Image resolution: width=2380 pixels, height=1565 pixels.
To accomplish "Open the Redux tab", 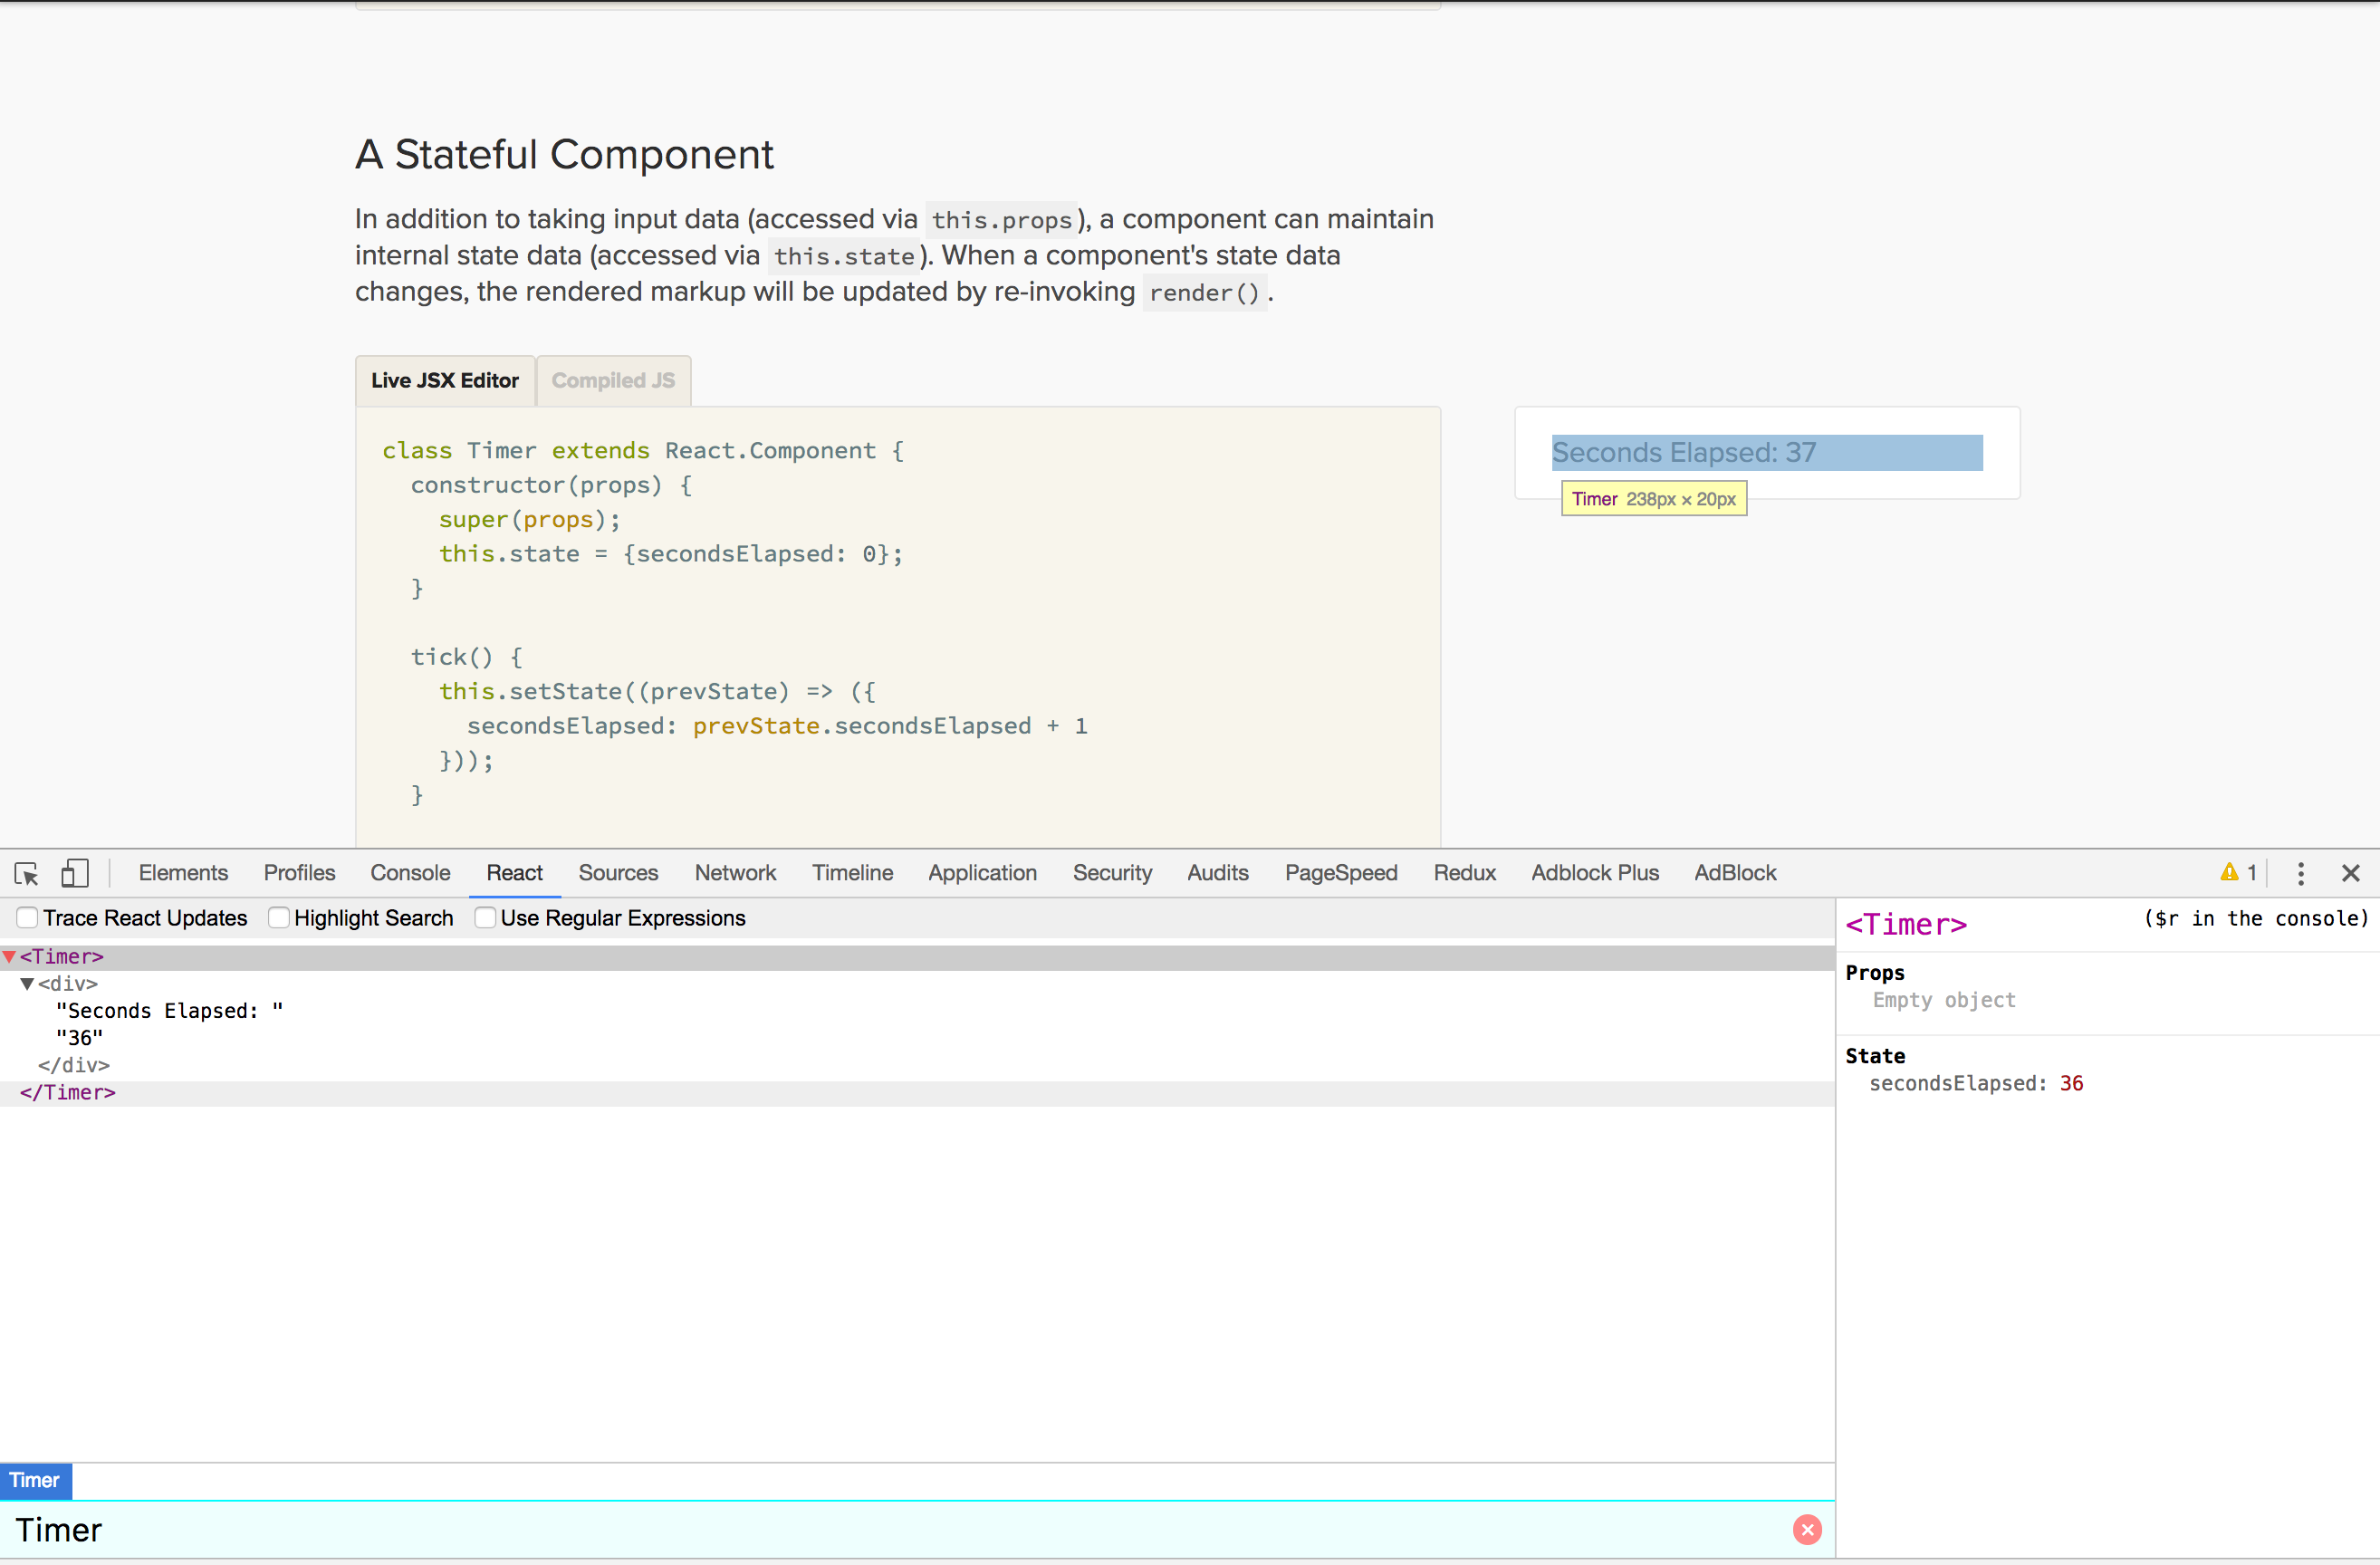I will [x=1464, y=873].
